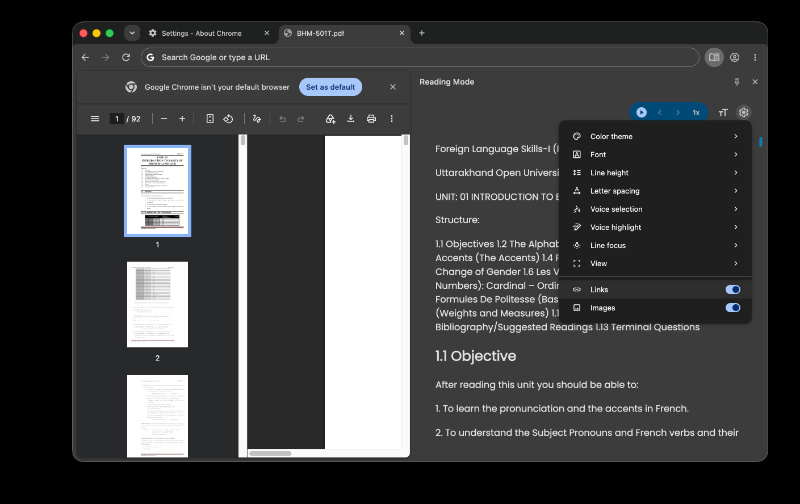Expand the Color theme submenu
Image resolution: width=800 pixels, height=504 pixels.
click(x=656, y=136)
